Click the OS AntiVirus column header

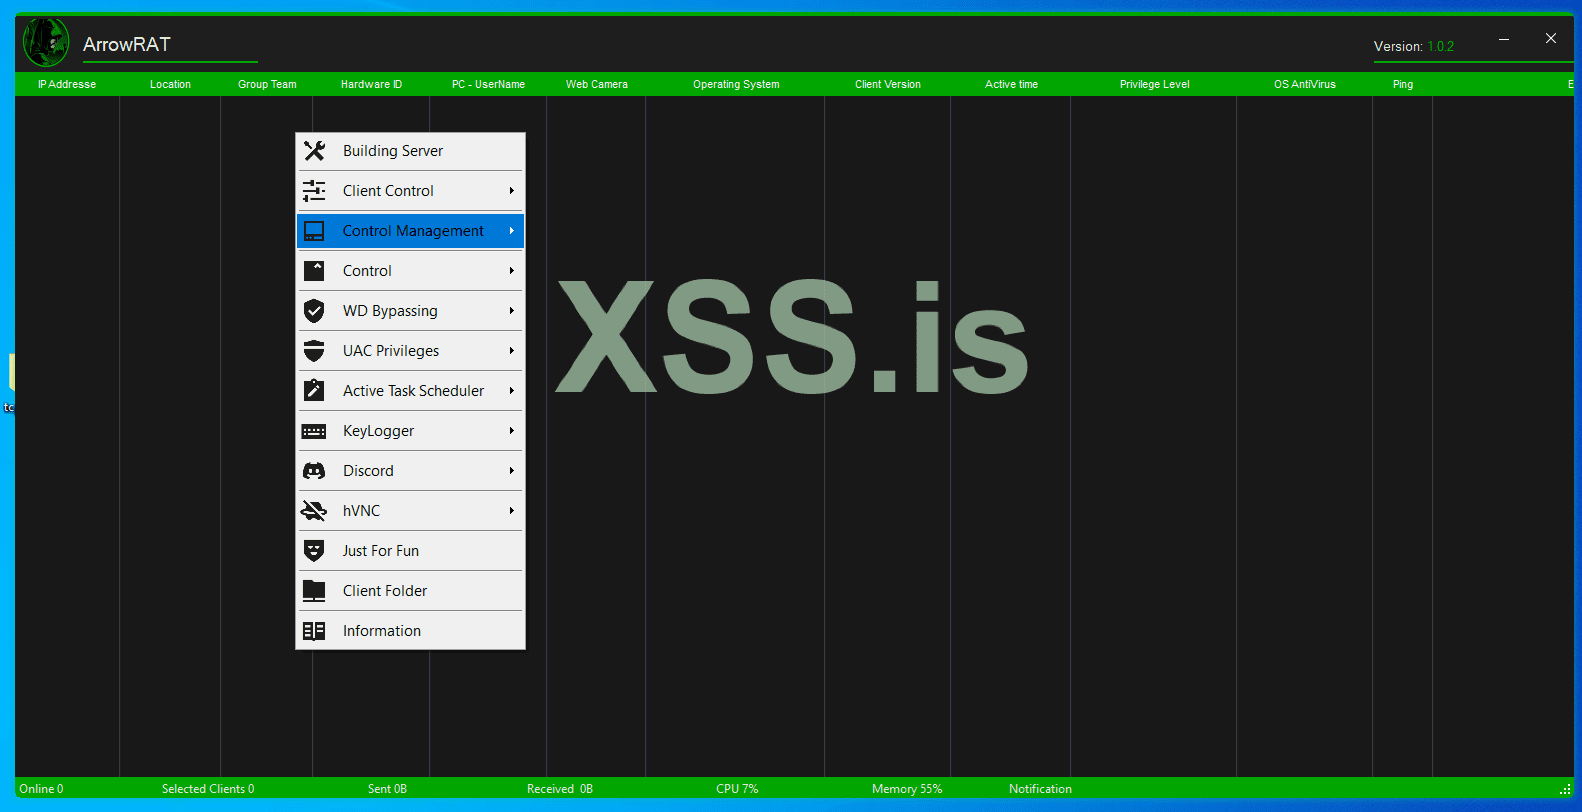[x=1305, y=84]
